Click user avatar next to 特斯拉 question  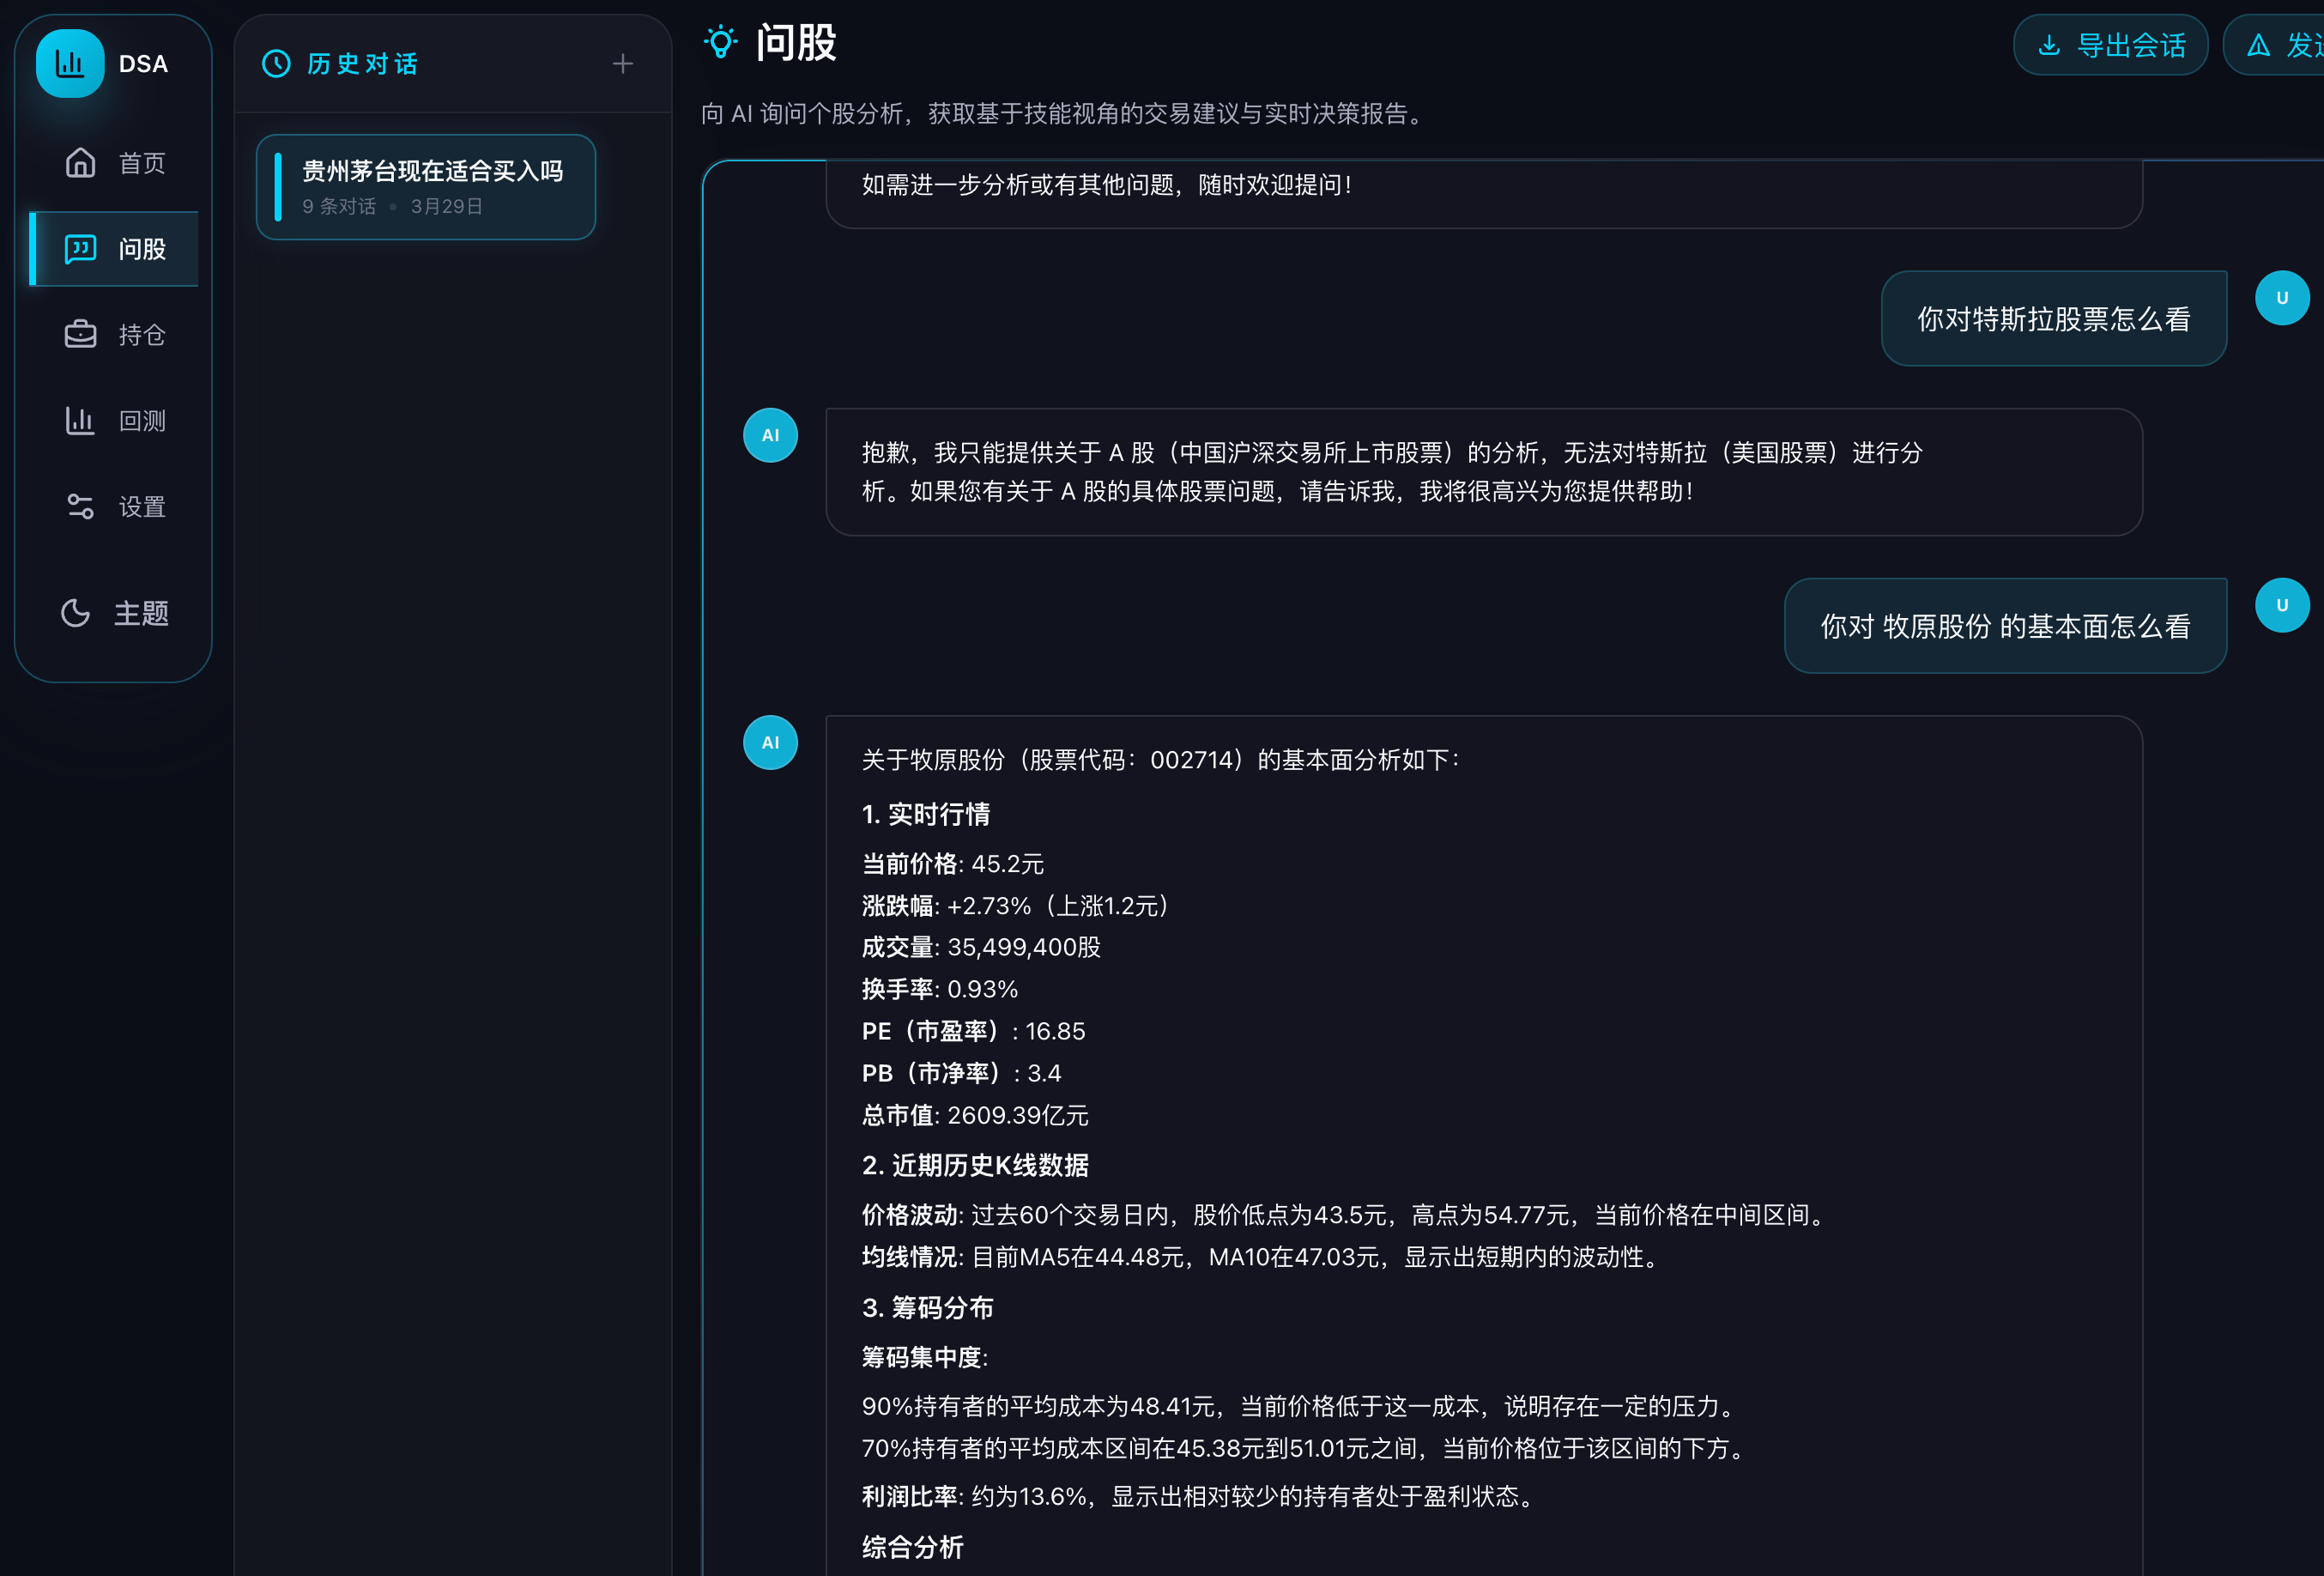[x=2281, y=298]
